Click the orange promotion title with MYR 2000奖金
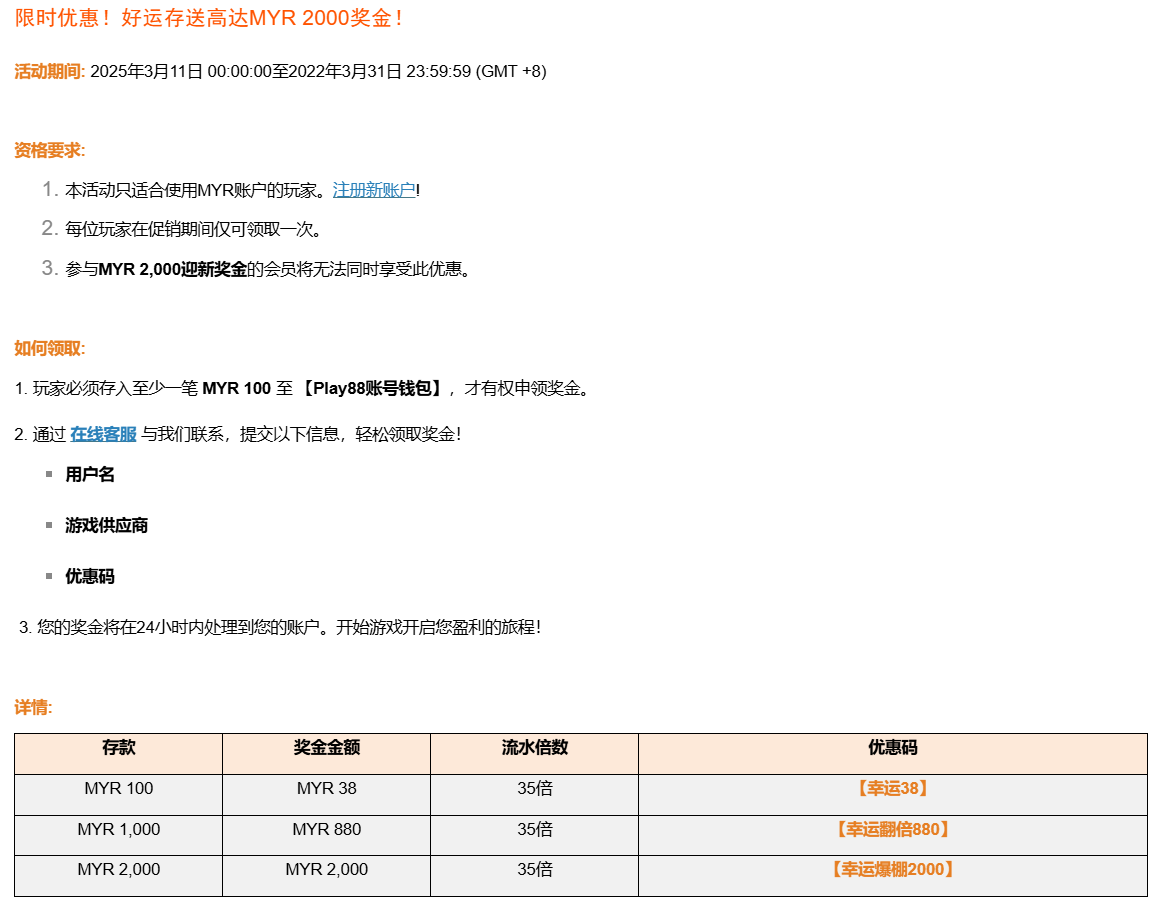This screenshot has width=1159, height=908. [209, 18]
